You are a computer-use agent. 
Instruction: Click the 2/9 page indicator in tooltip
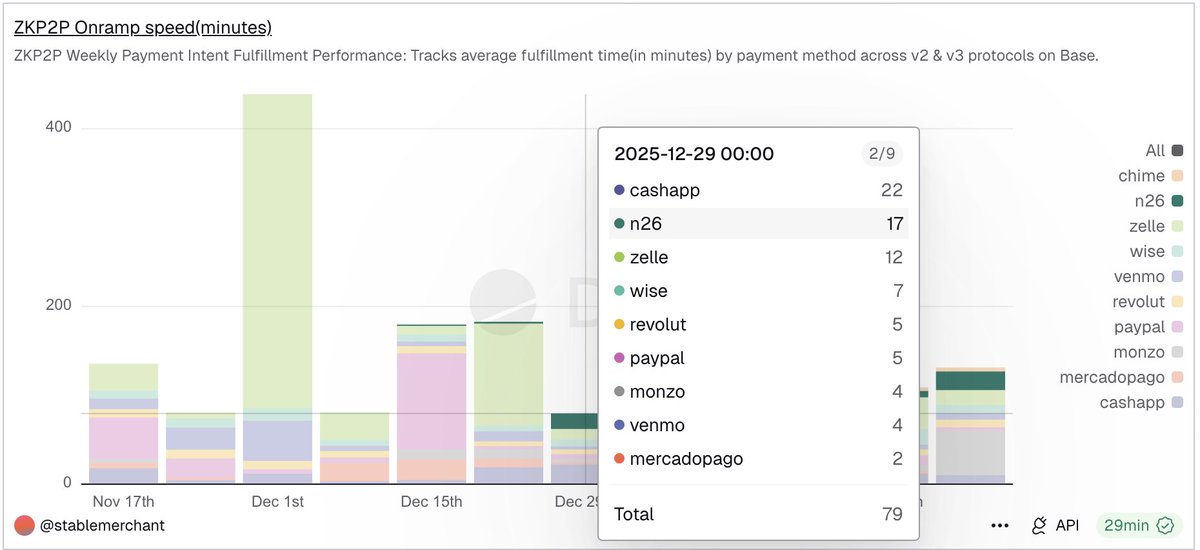[x=882, y=154]
